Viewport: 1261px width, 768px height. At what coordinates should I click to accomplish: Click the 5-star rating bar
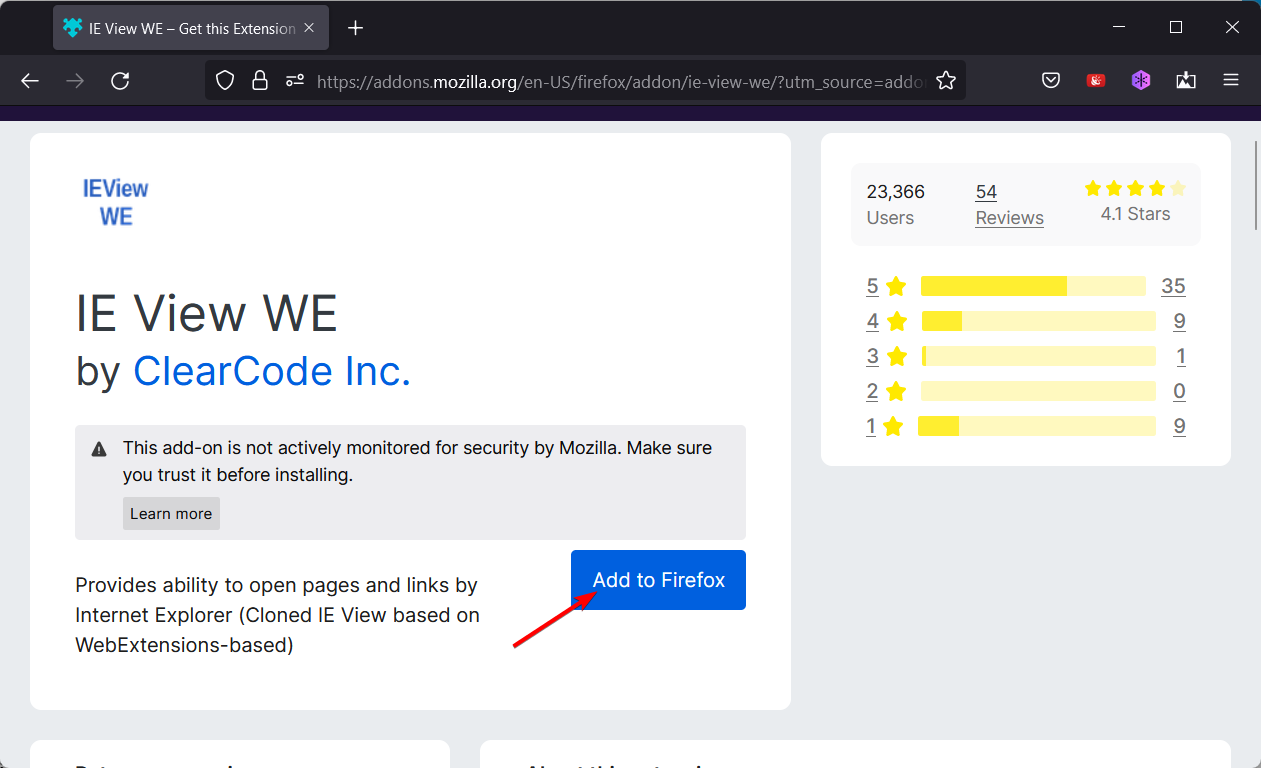pyautogui.click(x=1033, y=286)
